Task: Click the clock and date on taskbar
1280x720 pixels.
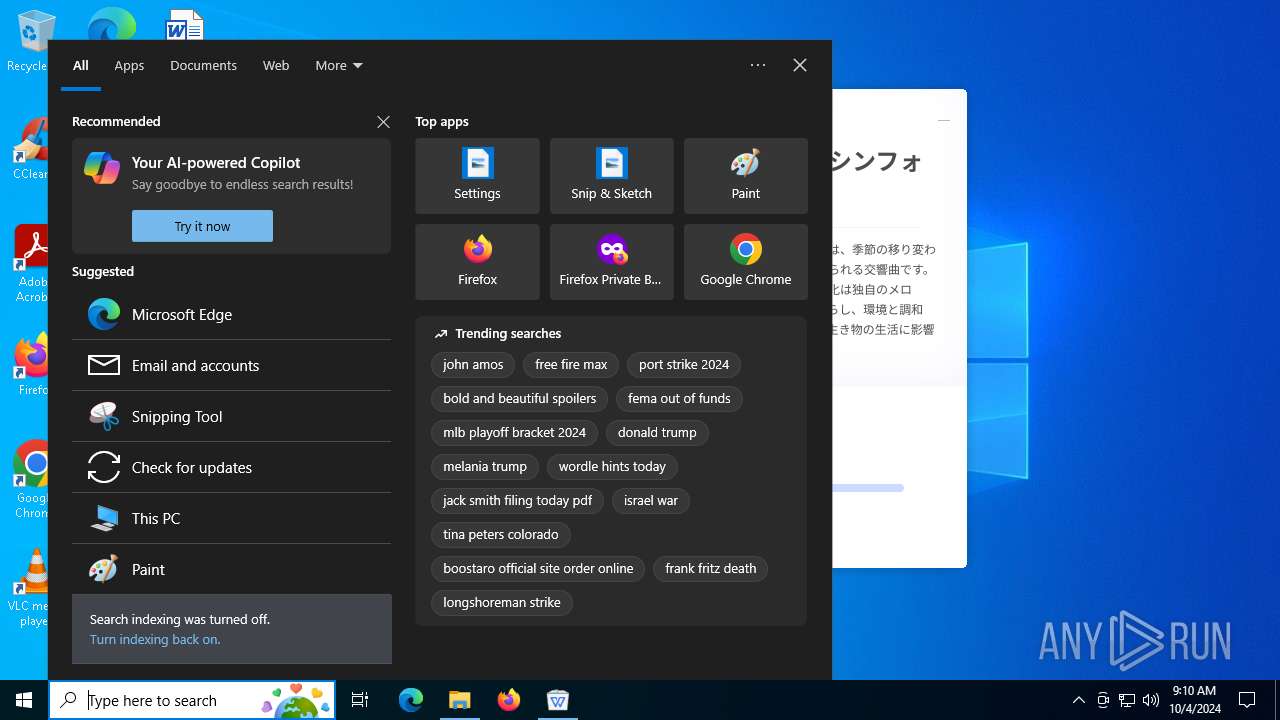Action: [1195, 700]
